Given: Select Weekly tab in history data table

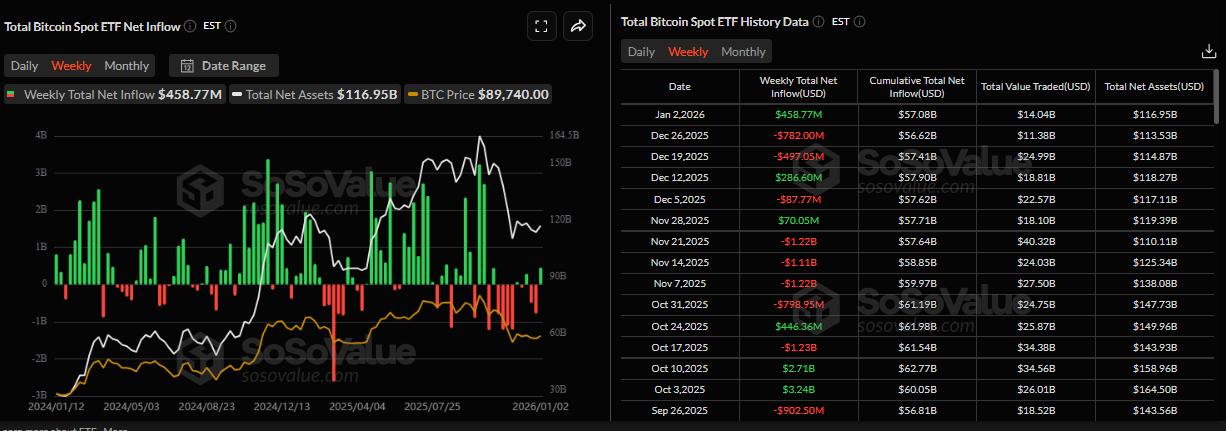Looking at the screenshot, I should tap(688, 52).
